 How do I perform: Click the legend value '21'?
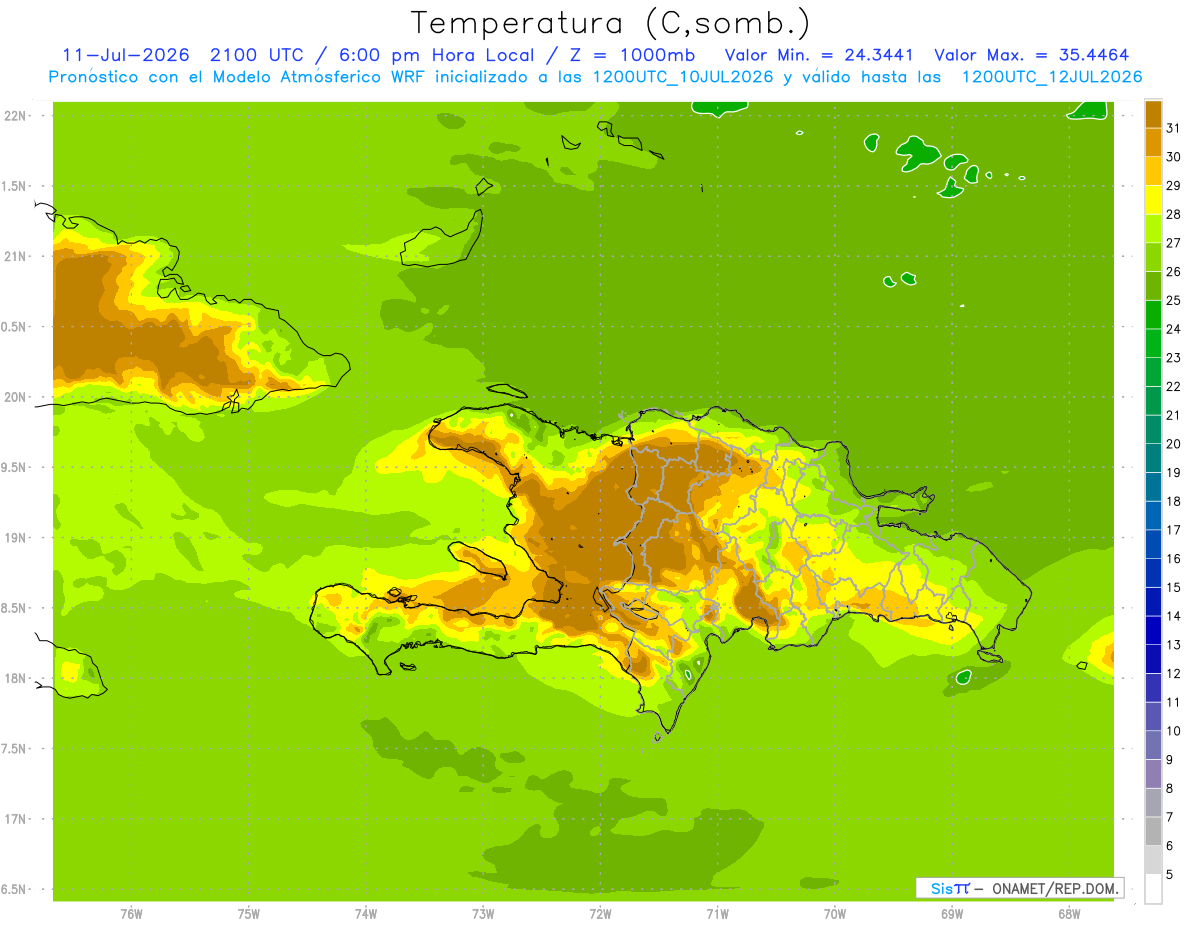pyautogui.click(x=1174, y=415)
